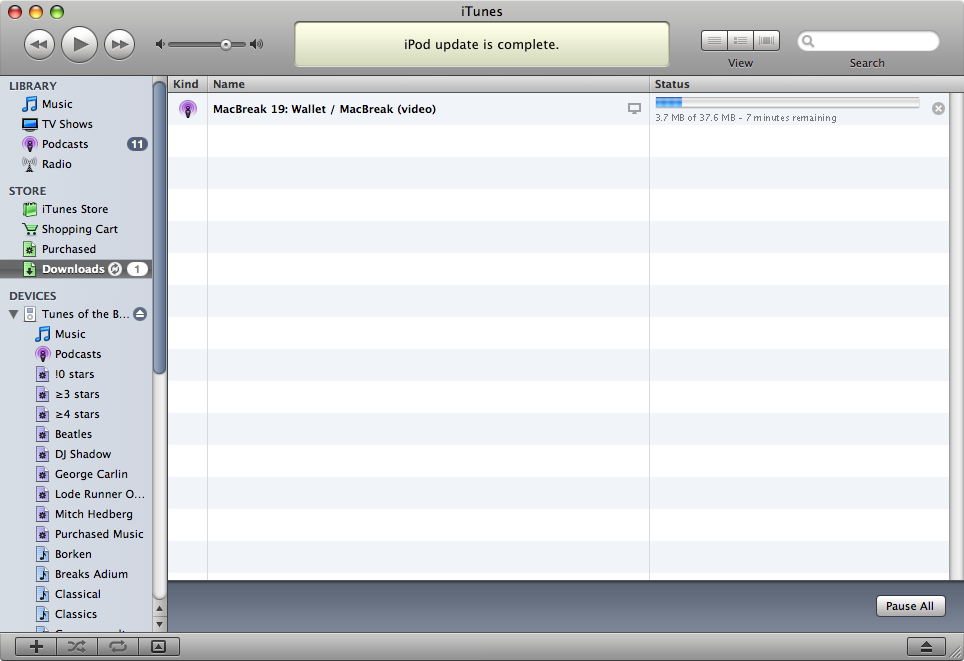Click the Search field
Viewport: 964px width, 661px height.
pos(868,41)
